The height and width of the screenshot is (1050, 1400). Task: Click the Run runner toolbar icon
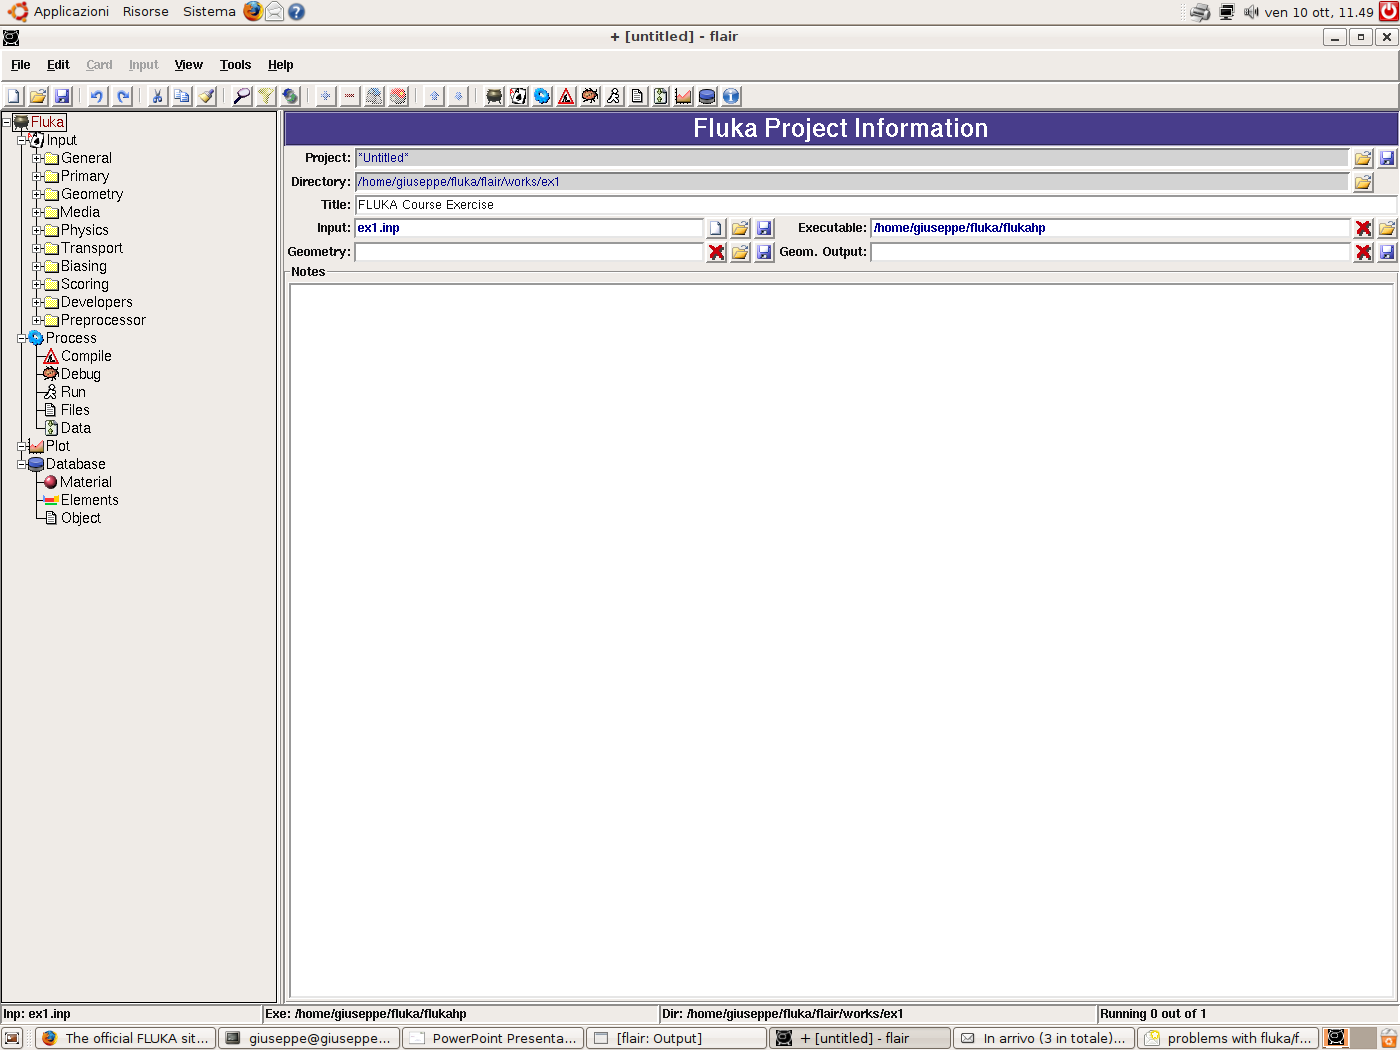(614, 96)
